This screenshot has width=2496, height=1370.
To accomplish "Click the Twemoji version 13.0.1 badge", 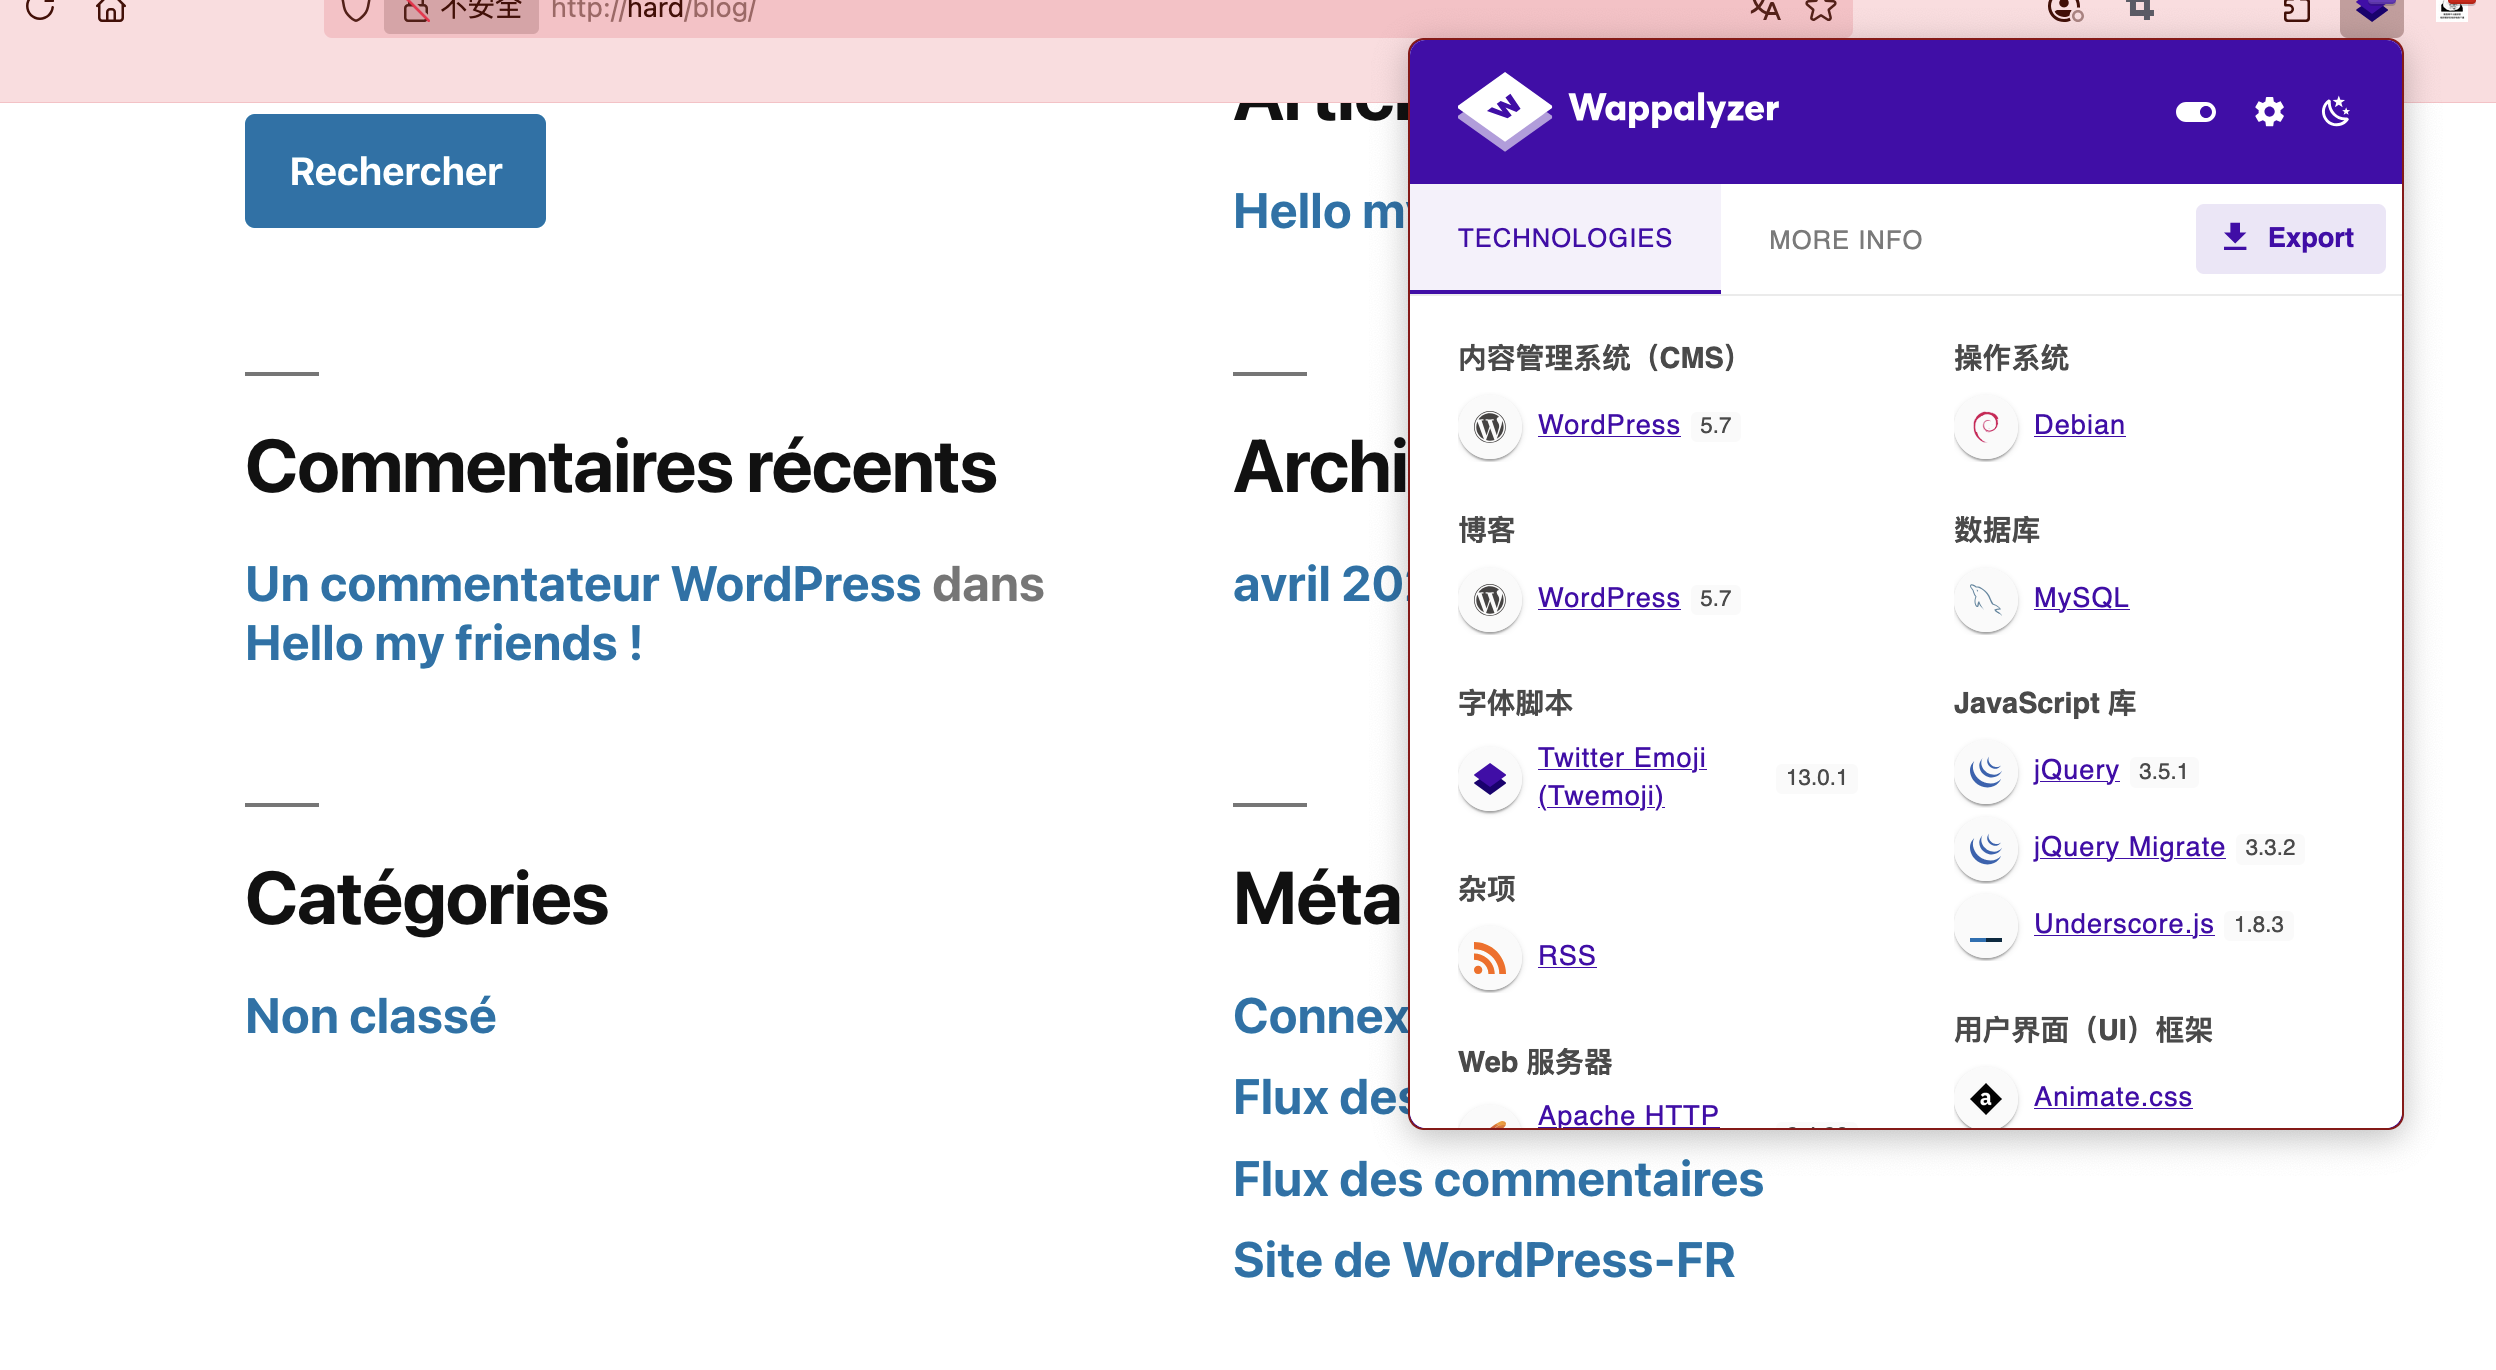I will 1816,777.
